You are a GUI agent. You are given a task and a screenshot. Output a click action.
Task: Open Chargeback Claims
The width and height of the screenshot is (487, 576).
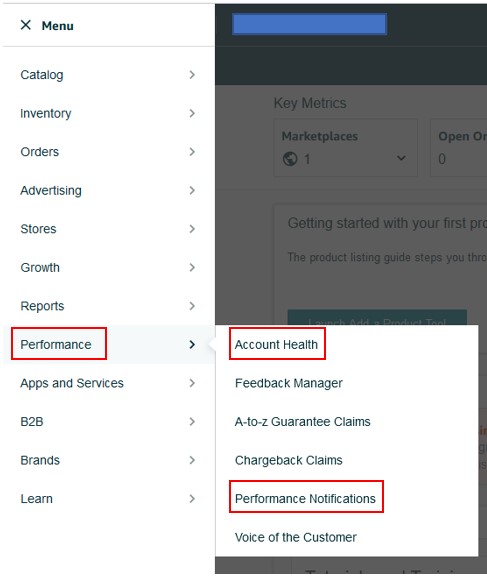click(289, 460)
